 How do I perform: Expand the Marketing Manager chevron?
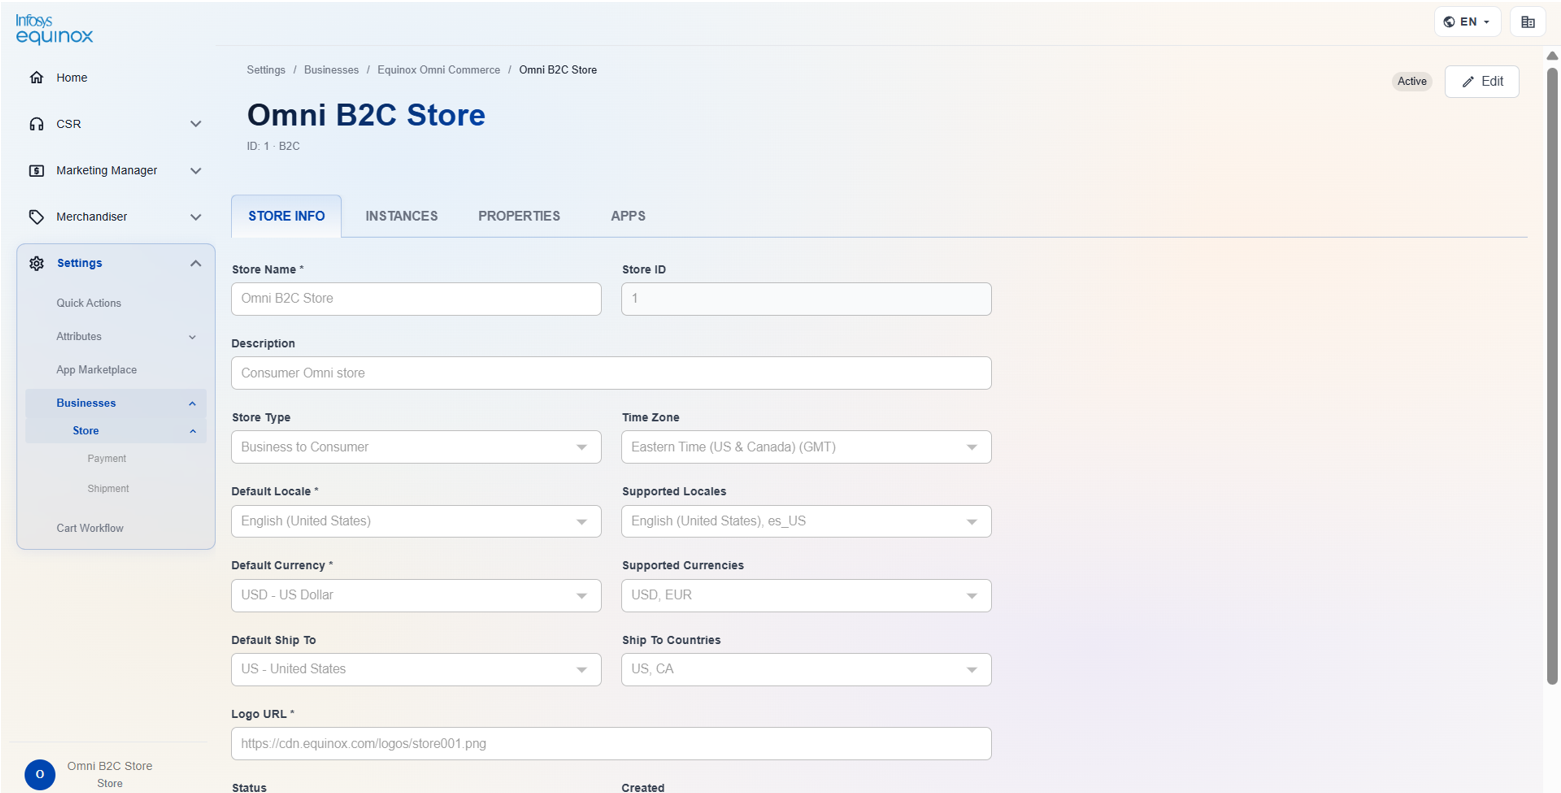tap(196, 170)
